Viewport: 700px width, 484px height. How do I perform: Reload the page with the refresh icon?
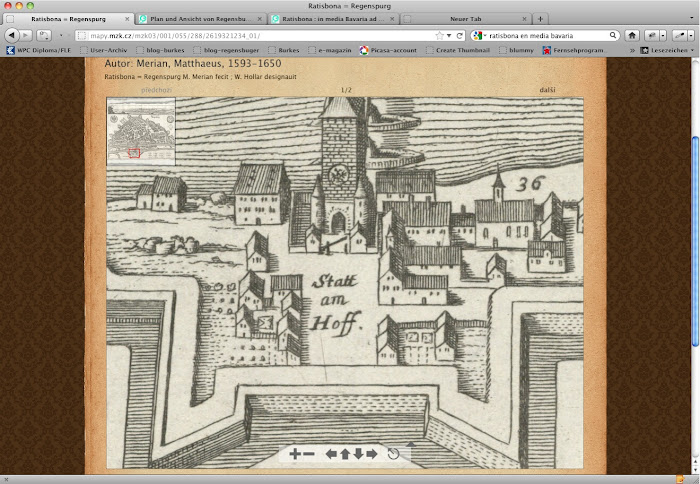pos(459,35)
